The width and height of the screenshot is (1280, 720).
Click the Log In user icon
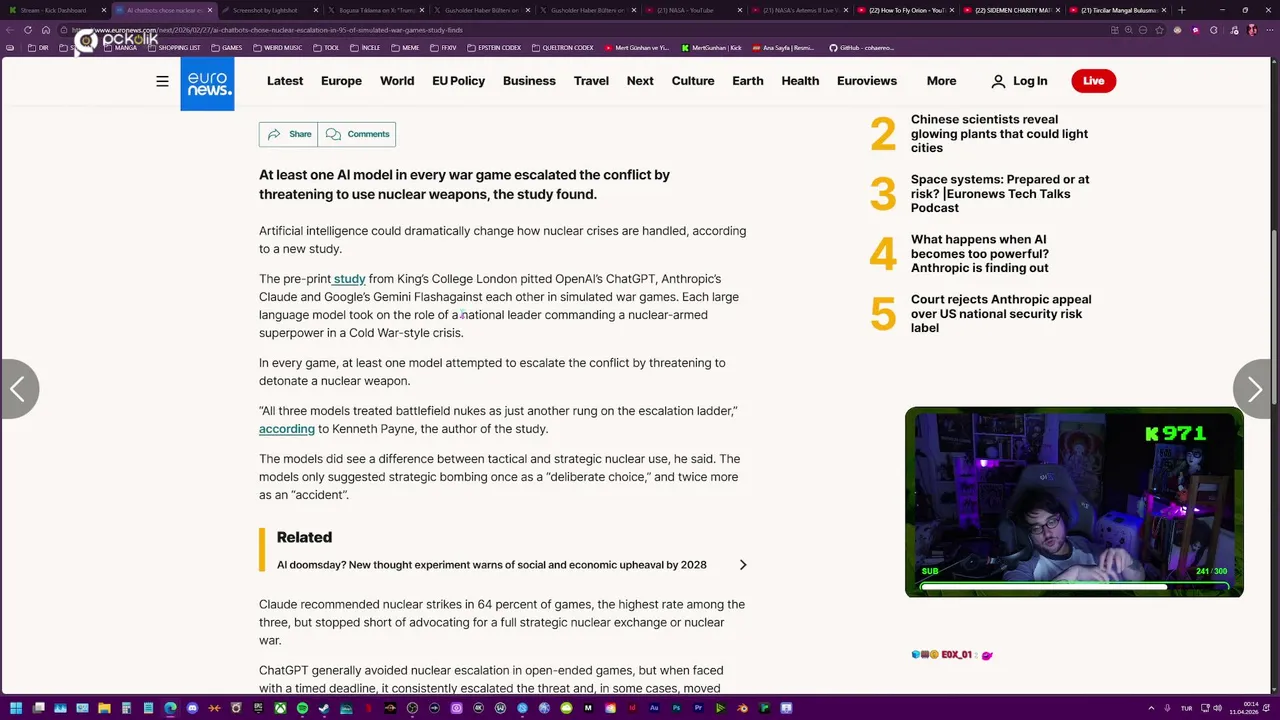pos(998,81)
